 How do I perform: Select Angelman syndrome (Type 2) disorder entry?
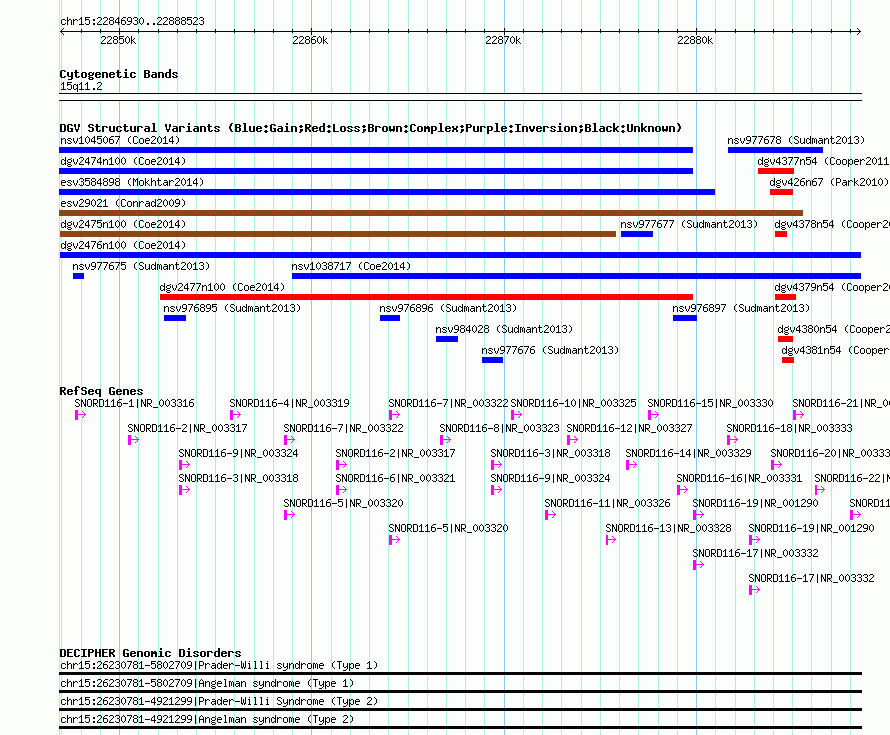coord(460,722)
